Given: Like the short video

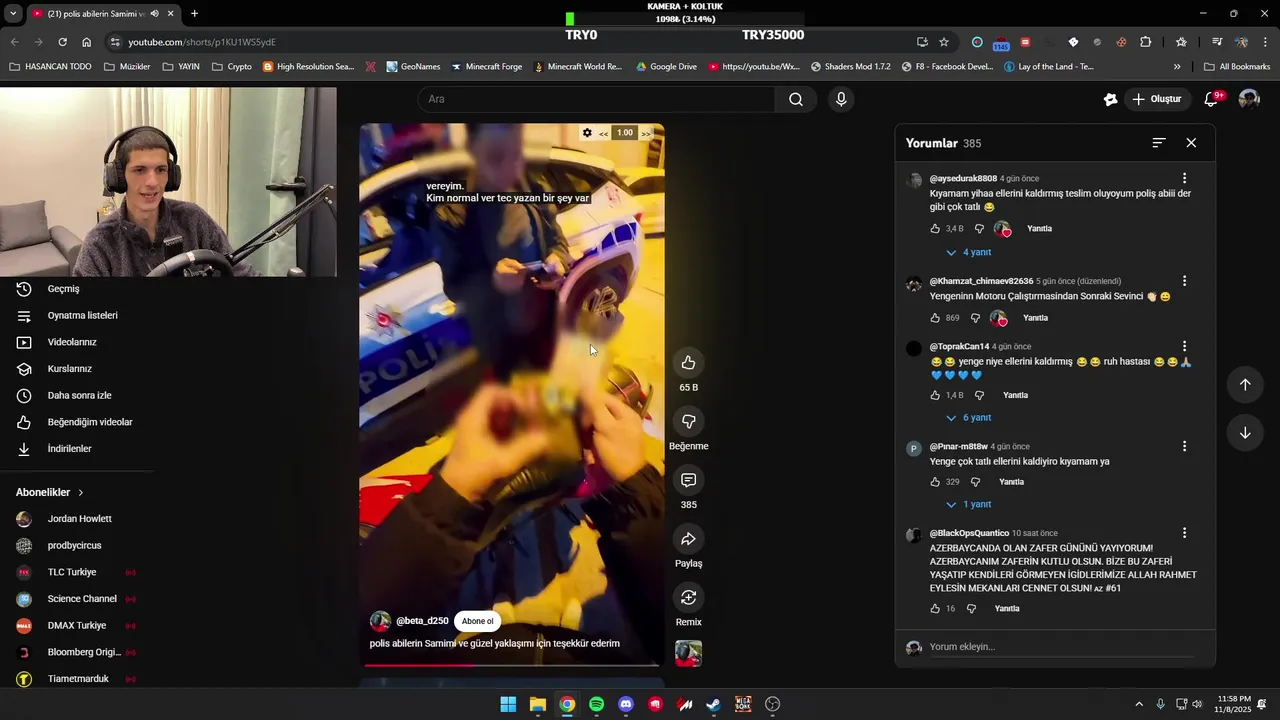Looking at the screenshot, I should pyautogui.click(x=688, y=362).
